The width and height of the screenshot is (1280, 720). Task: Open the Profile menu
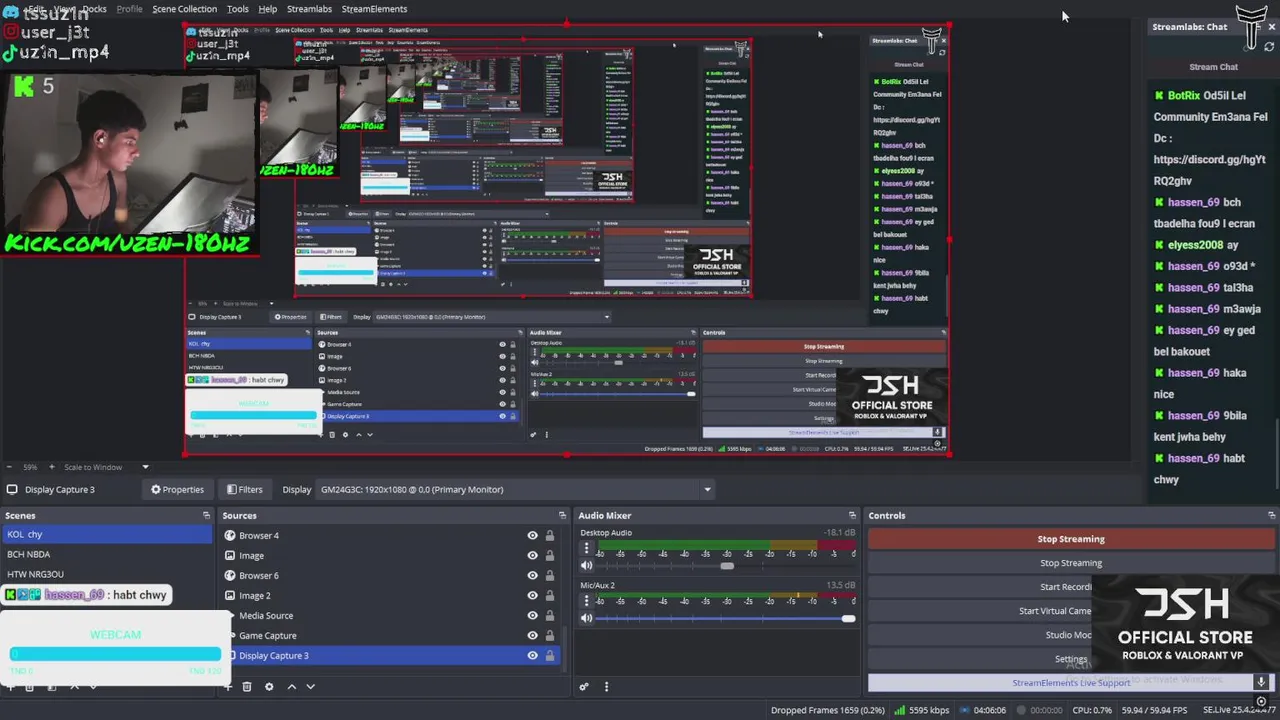[x=129, y=9]
